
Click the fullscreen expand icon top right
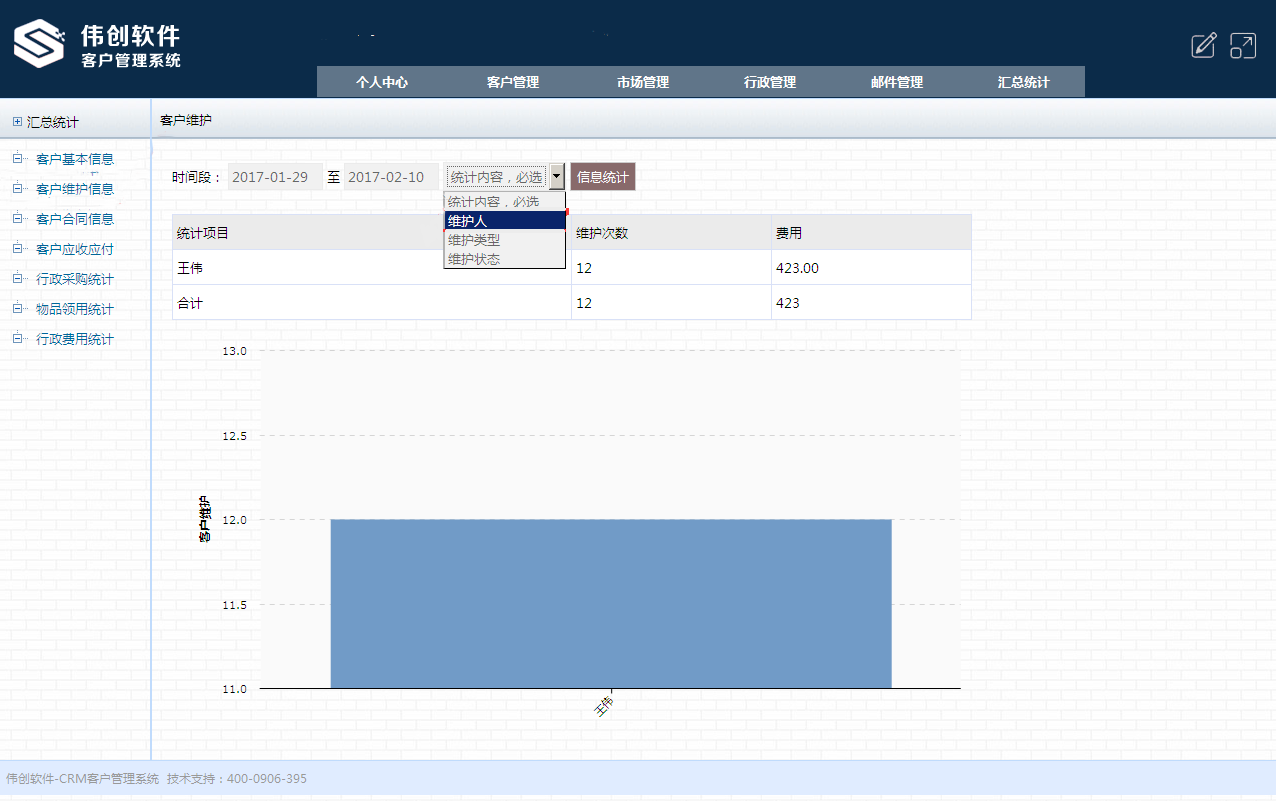coord(1241,45)
